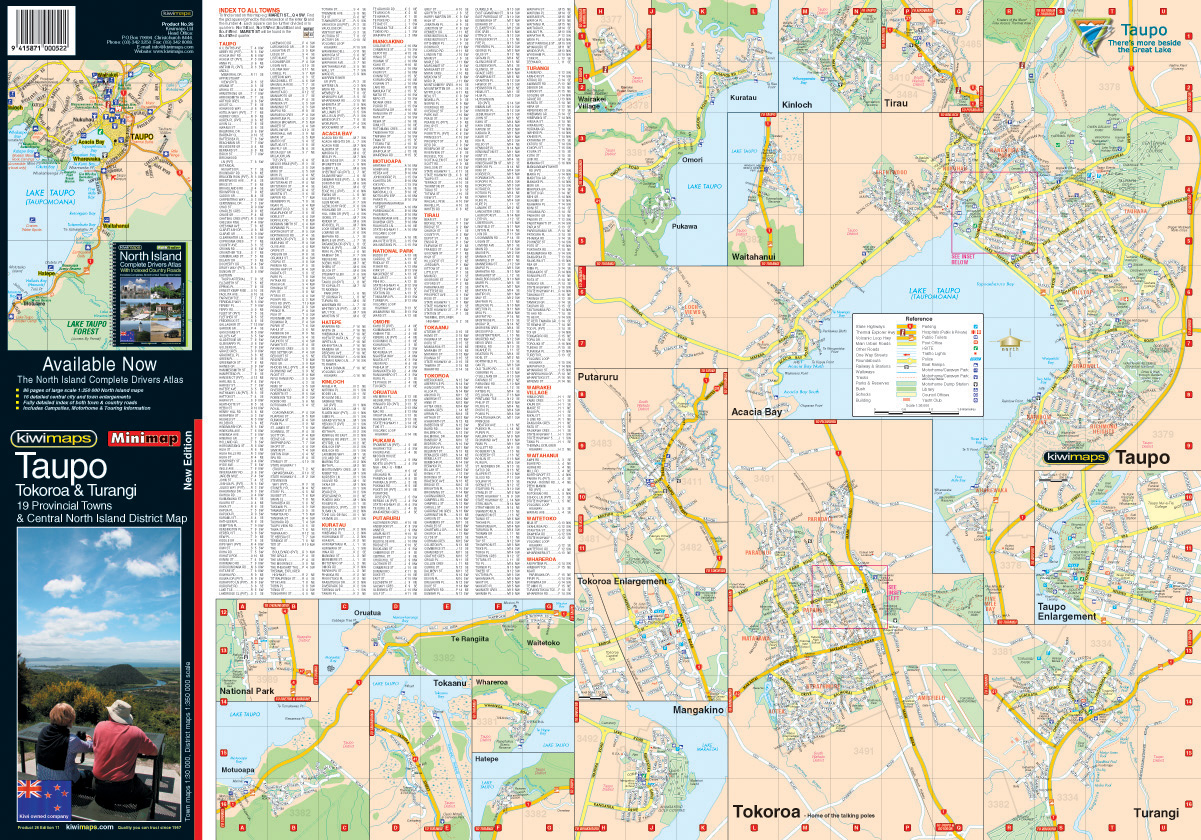Click the One Way Streets arrow in legend

[907, 355]
